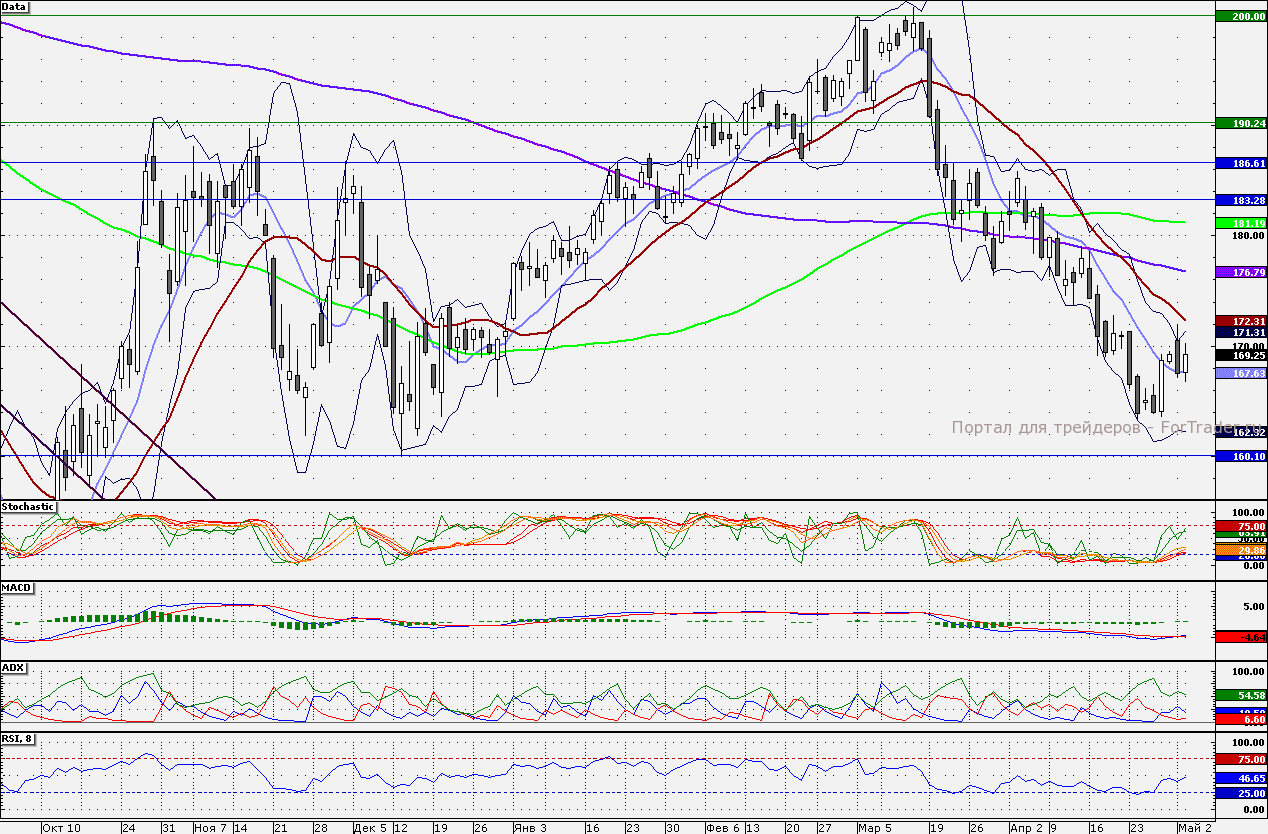
Task: Select the 29.86 orange Stochastic value tag
Action: point(1240,550)
